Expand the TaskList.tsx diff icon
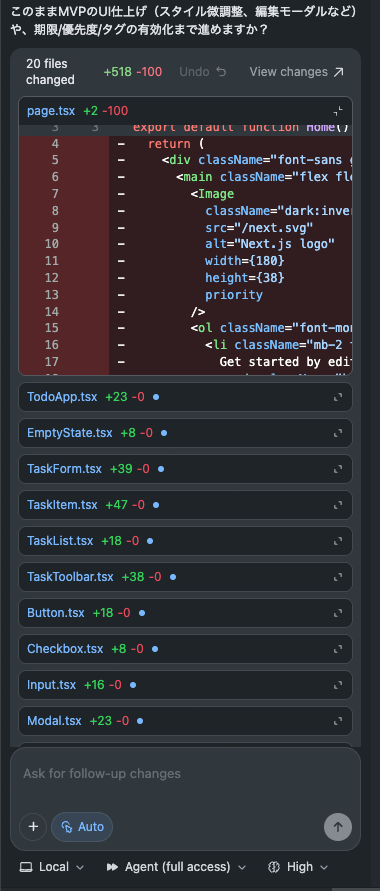380x891 pixels. pos(338,541)
